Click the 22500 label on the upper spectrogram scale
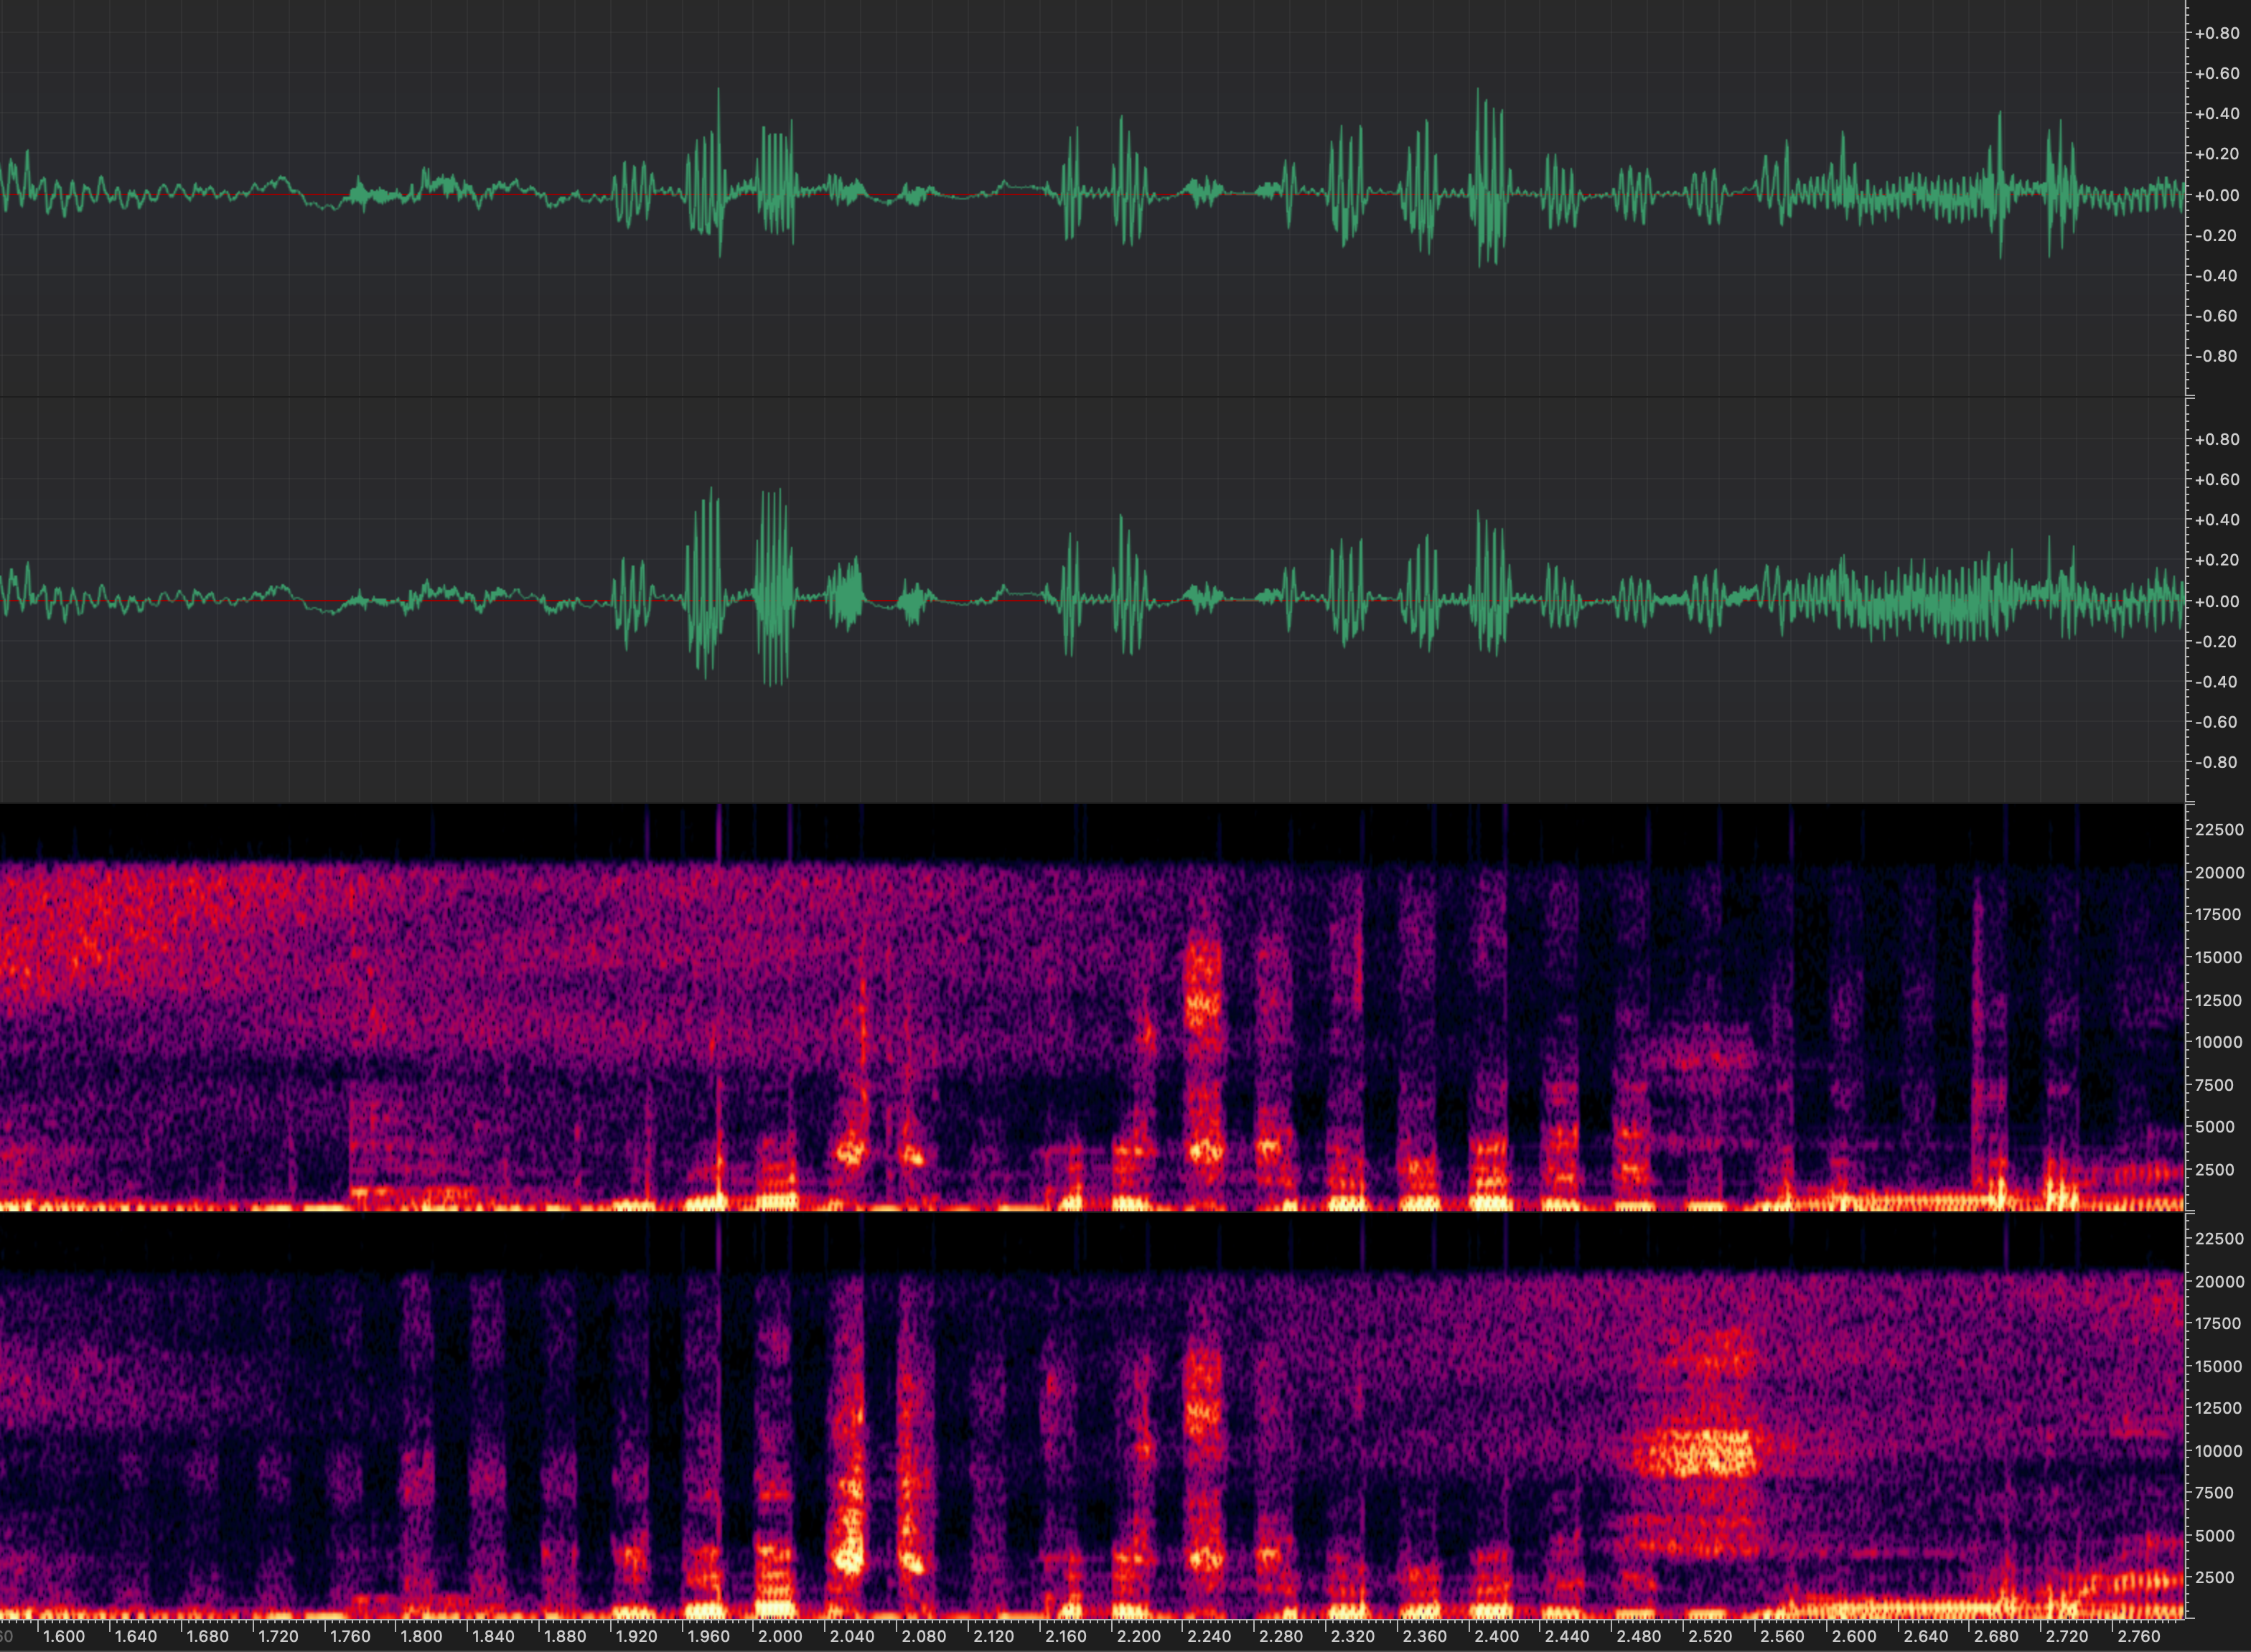This screenshot has height=1652, width=2251. click(2219, 830)
